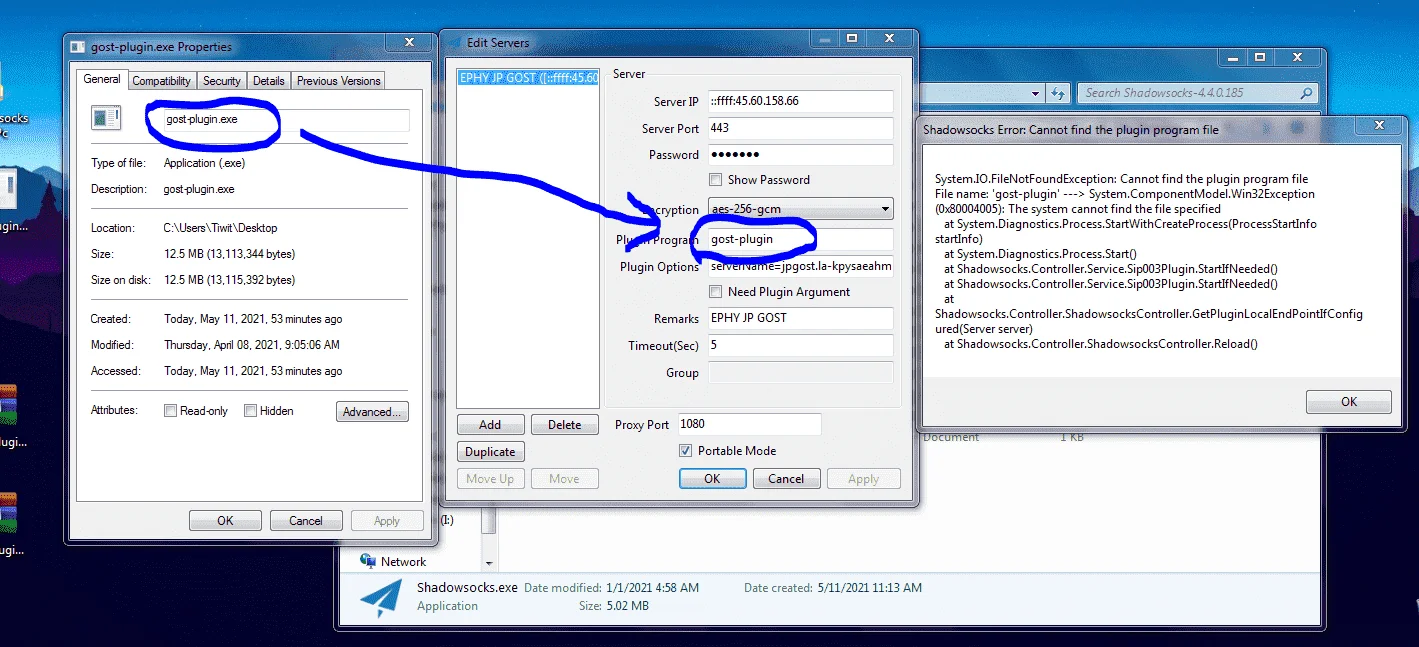The image size is (1419, 647).
Task: Click the gost-plugin.exe file icon in Properties
Action: [106, 118]
